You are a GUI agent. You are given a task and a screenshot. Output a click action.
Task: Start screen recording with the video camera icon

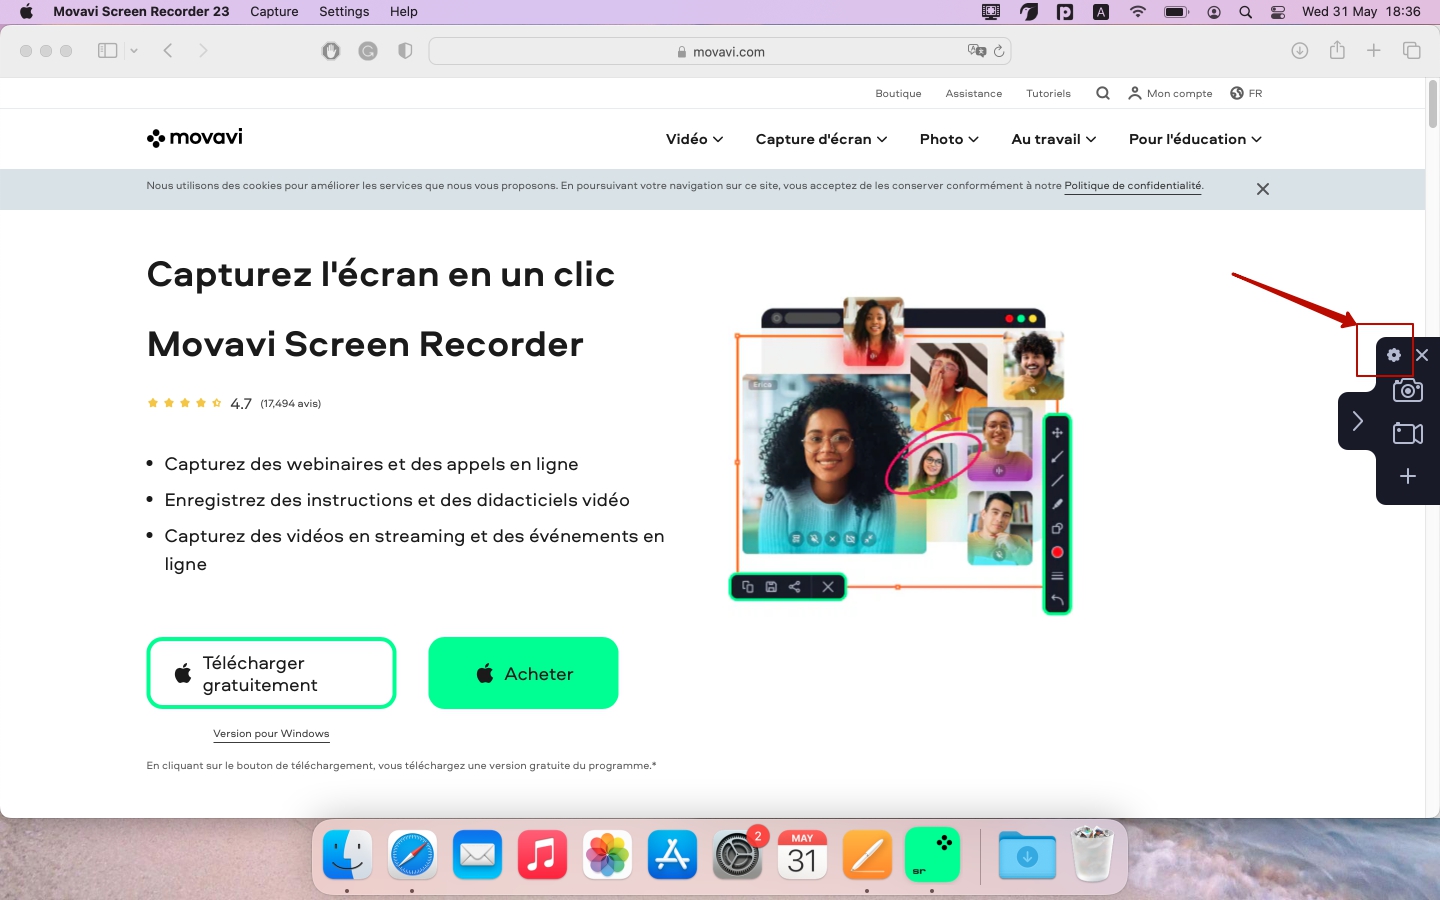[1408, 433]
